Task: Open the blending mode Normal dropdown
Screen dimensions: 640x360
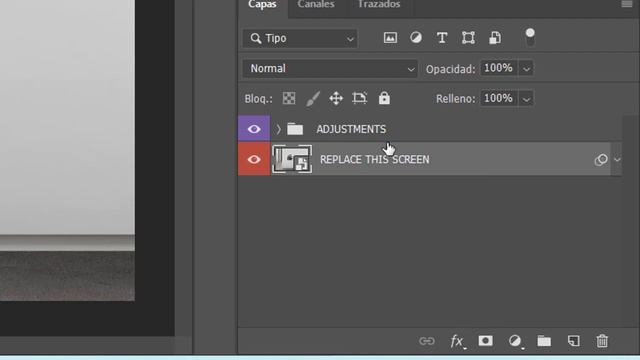Action: pyautogui.click(x=330, y=69)
